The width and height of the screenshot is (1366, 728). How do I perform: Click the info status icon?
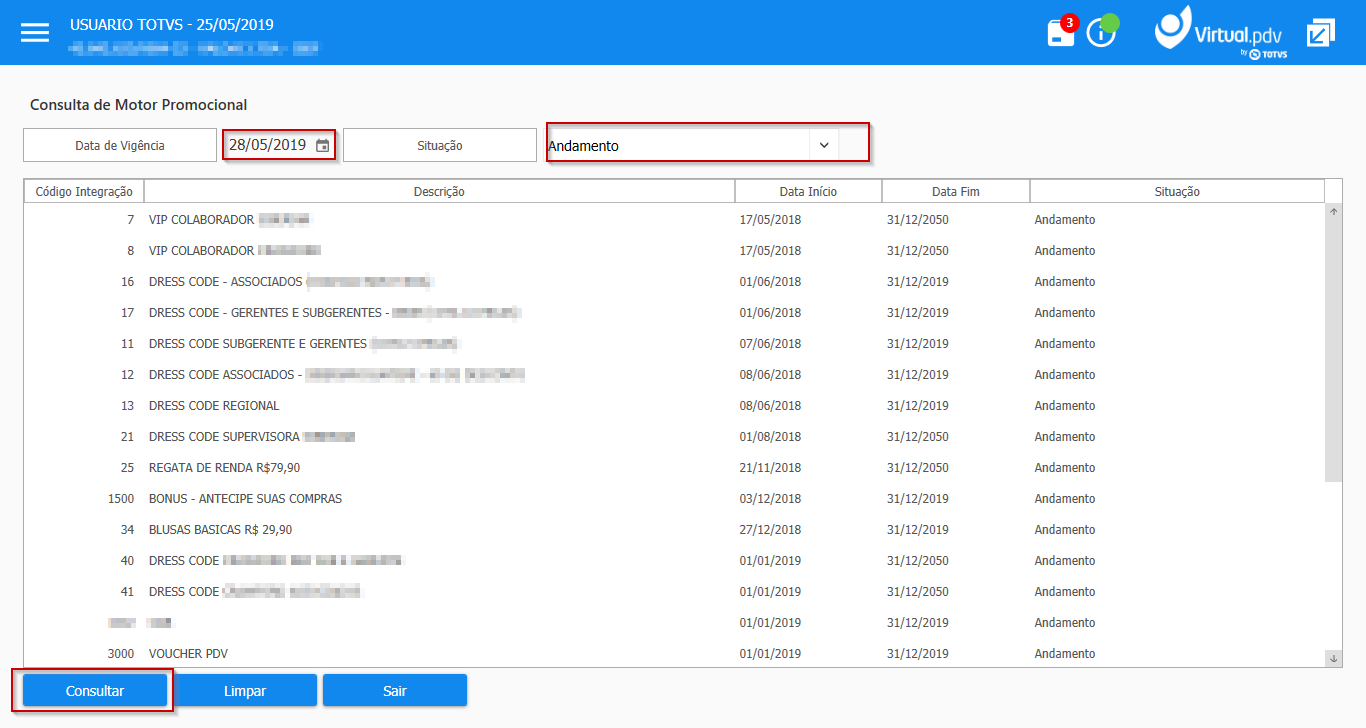point(1102,31)
